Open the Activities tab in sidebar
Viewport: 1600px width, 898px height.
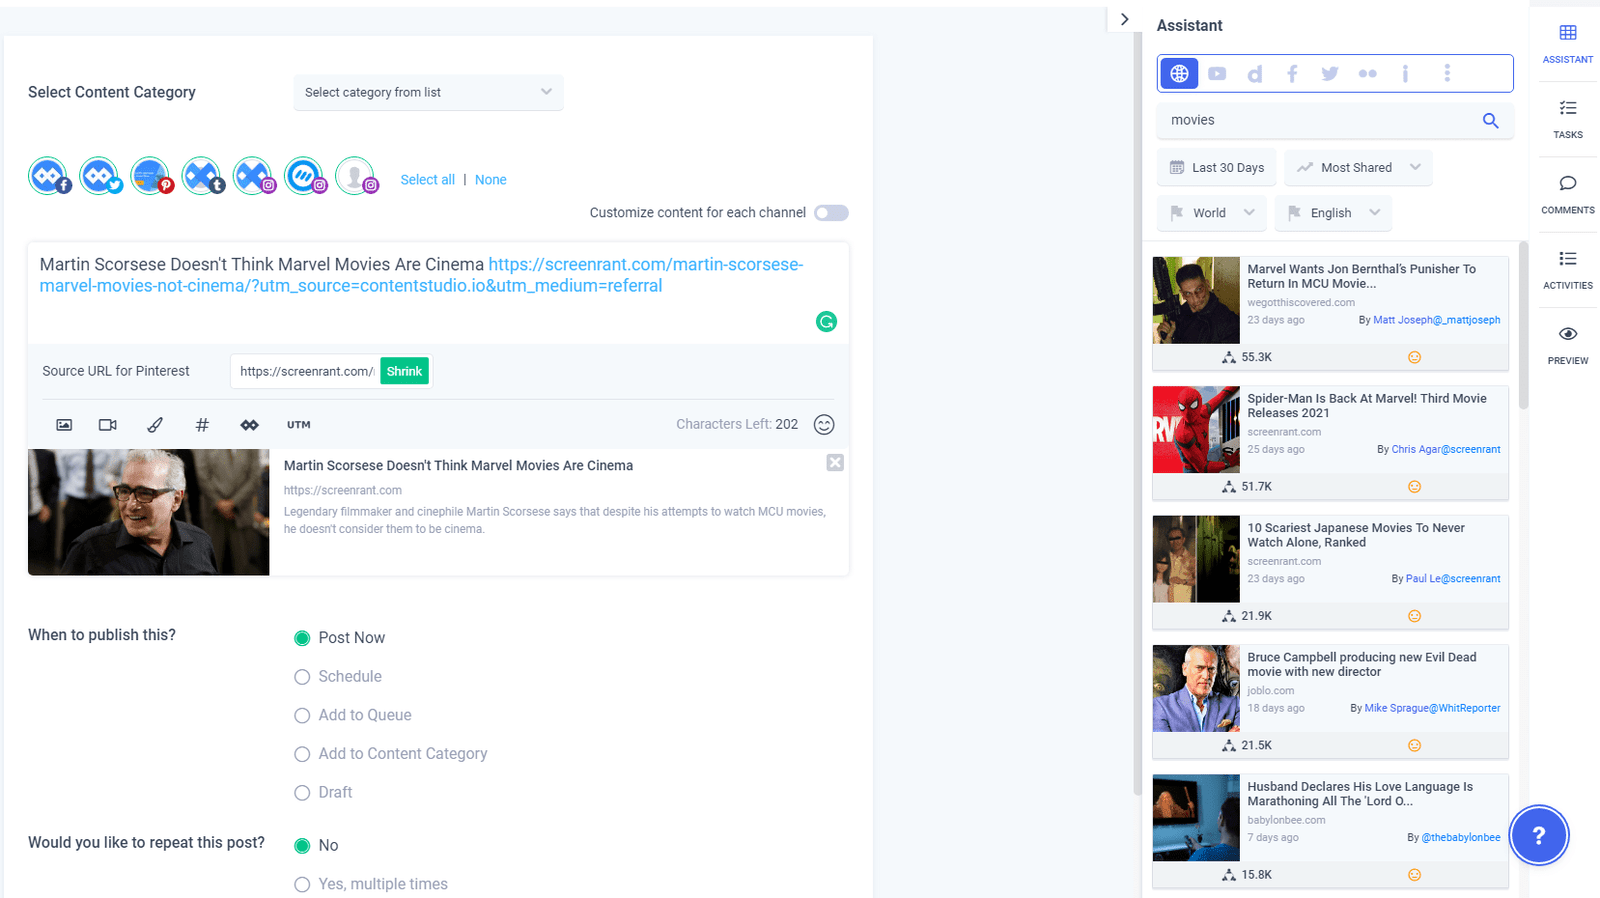[1567, 270]
